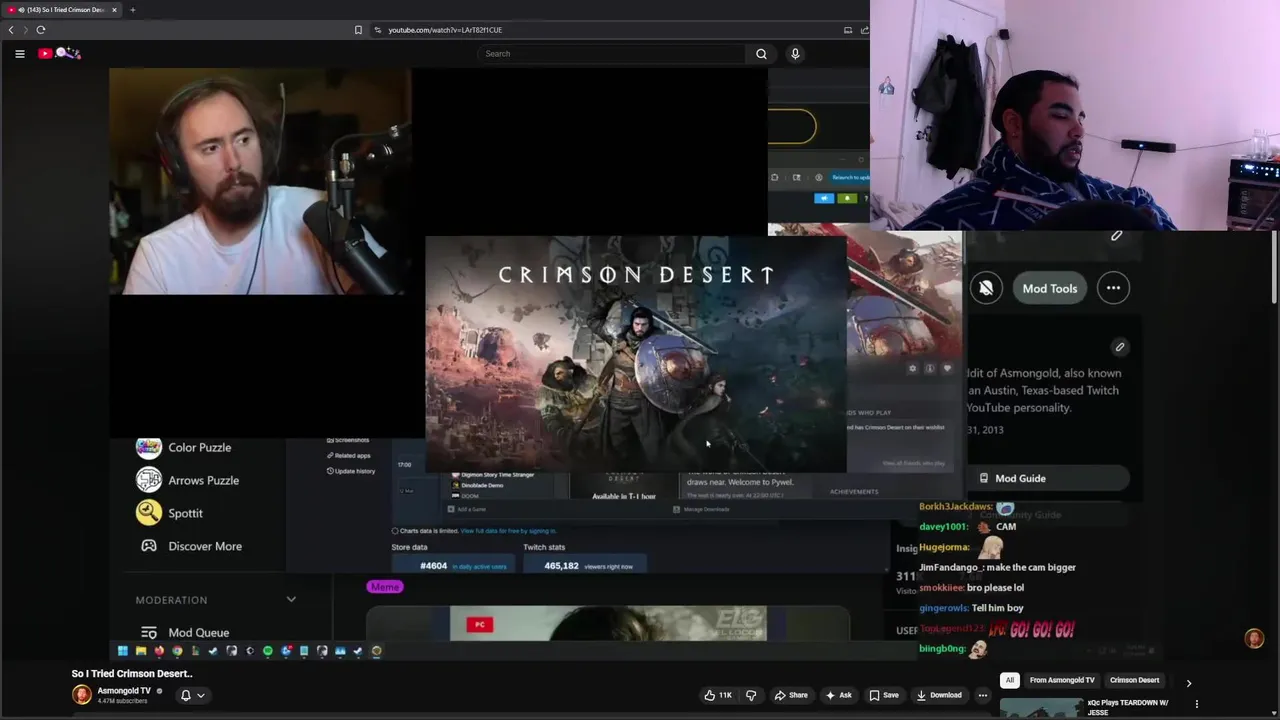Click the top pencil edit icon above Mod Tools

tap(1117, 236)
